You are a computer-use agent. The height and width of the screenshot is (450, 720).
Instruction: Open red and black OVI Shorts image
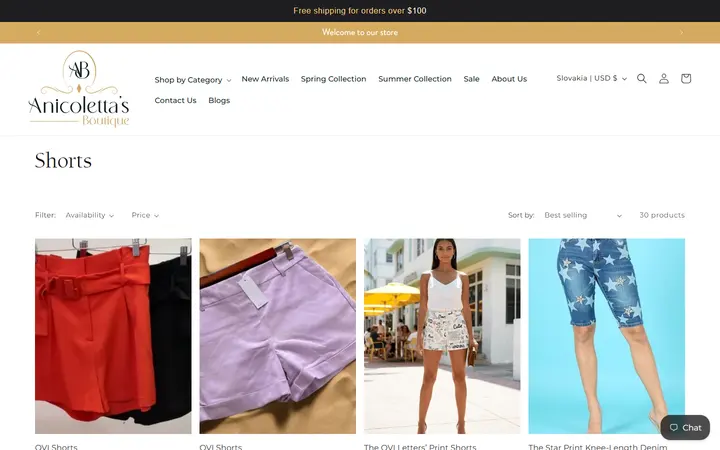tap(113, 336)
